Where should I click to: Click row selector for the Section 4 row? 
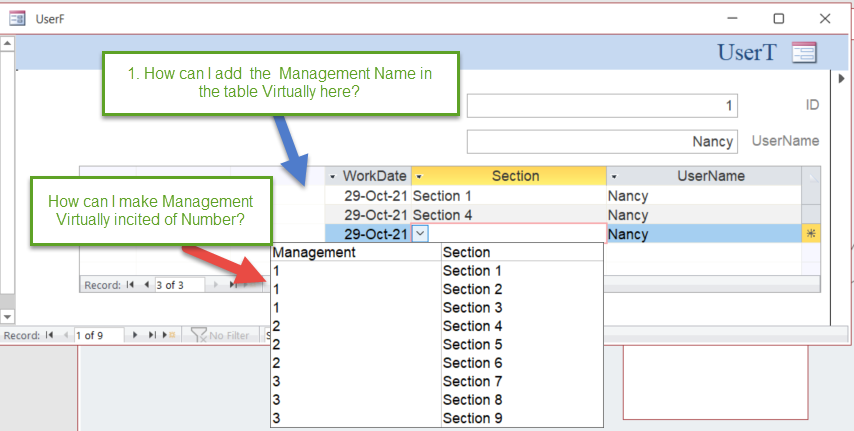(x=811, y=215)
